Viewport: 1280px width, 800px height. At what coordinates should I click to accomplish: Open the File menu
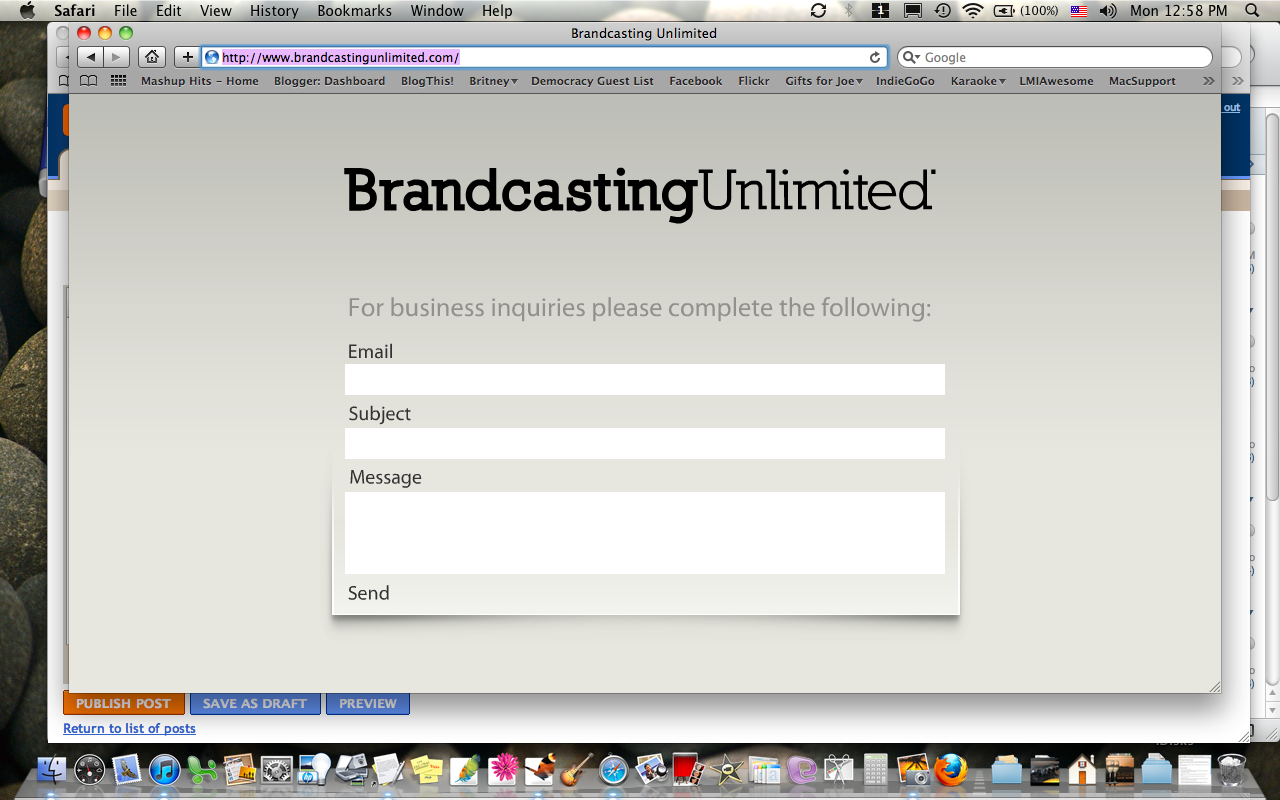(x=125, y=11)
